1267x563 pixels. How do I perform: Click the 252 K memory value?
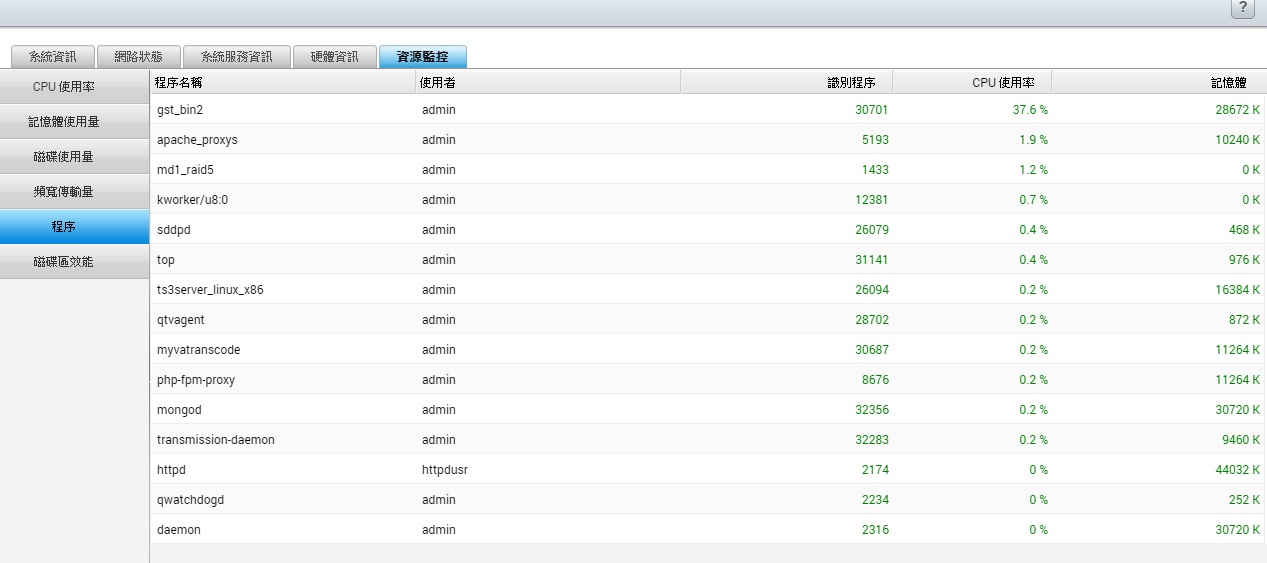(1245, 500)
